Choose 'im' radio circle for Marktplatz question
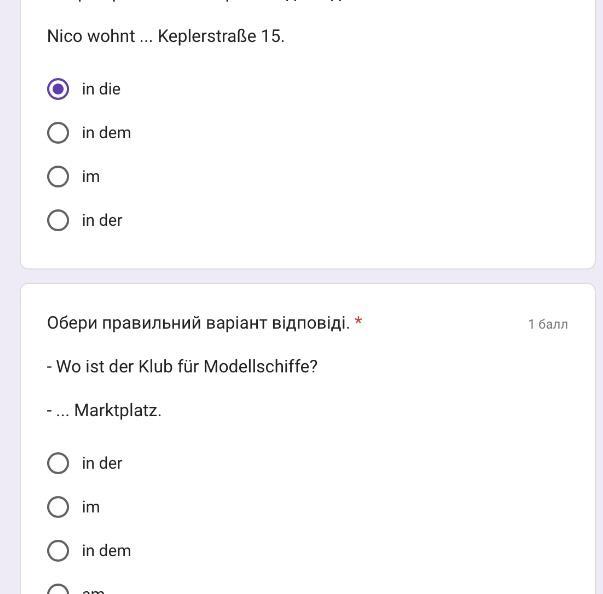 coord(58,507)
